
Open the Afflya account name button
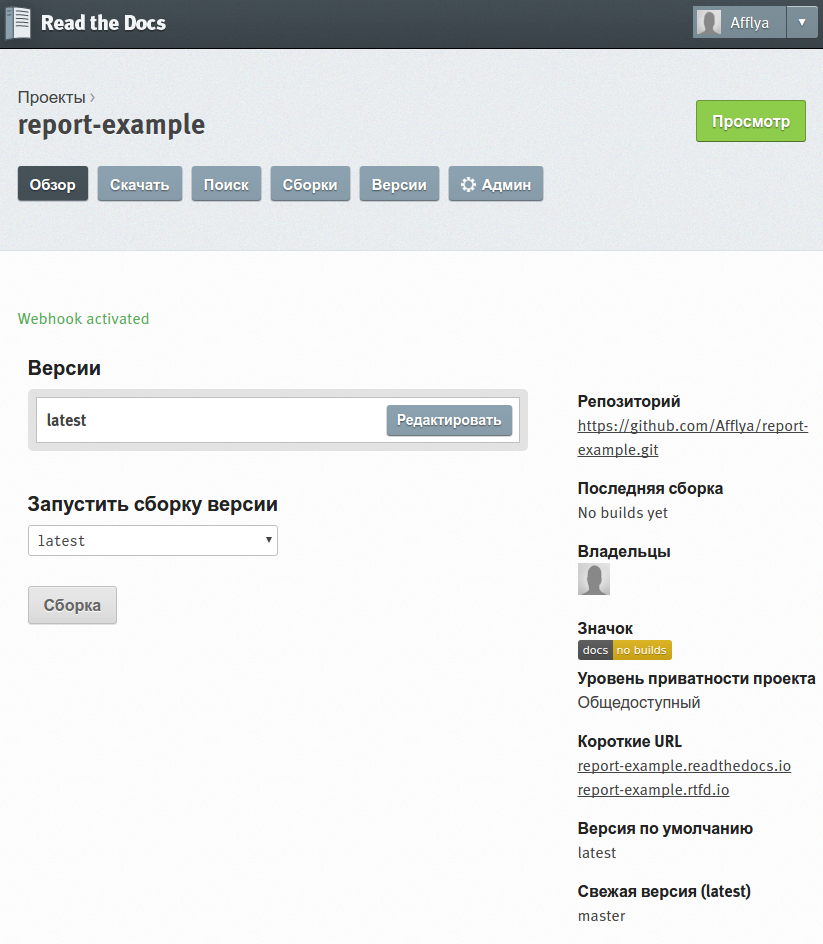coord(739,22)
